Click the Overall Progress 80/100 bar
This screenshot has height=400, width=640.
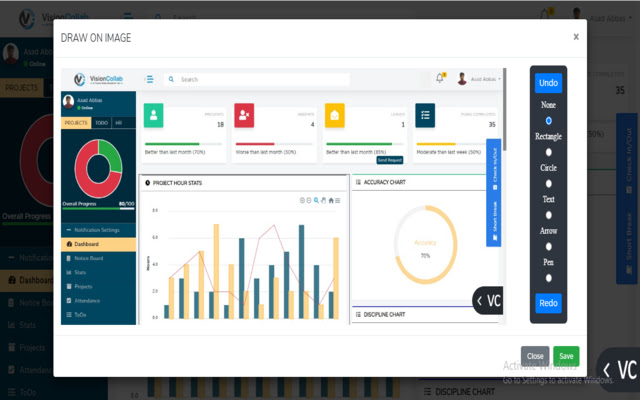coord(98,208)
